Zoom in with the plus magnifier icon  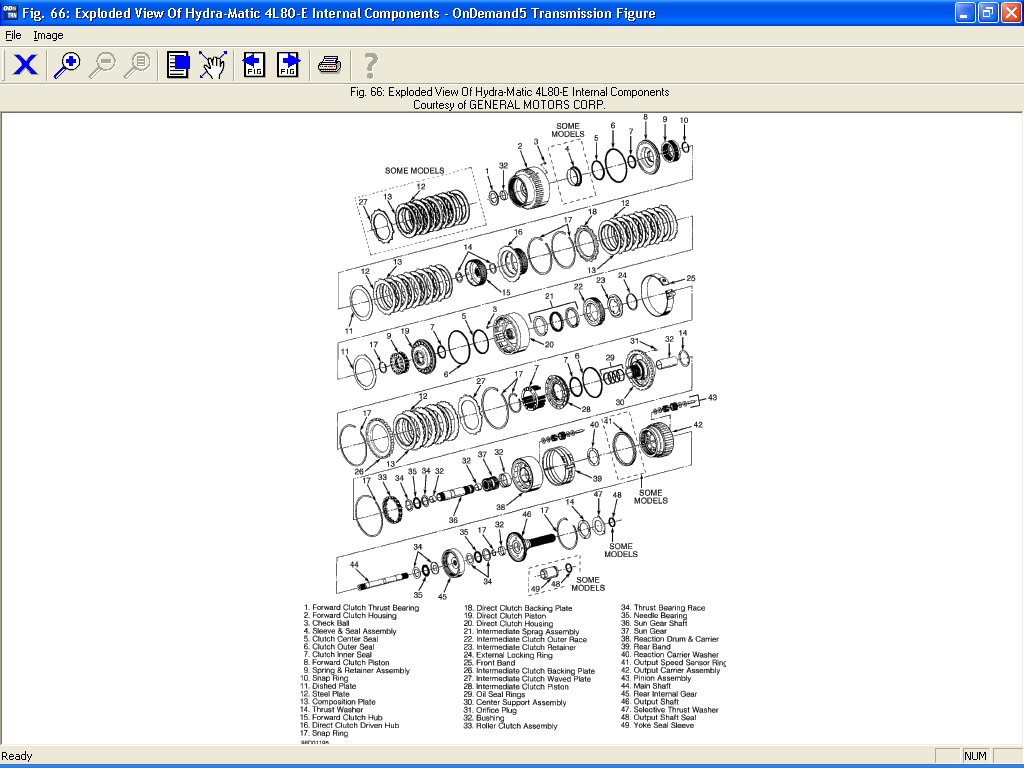coord(67,65)
